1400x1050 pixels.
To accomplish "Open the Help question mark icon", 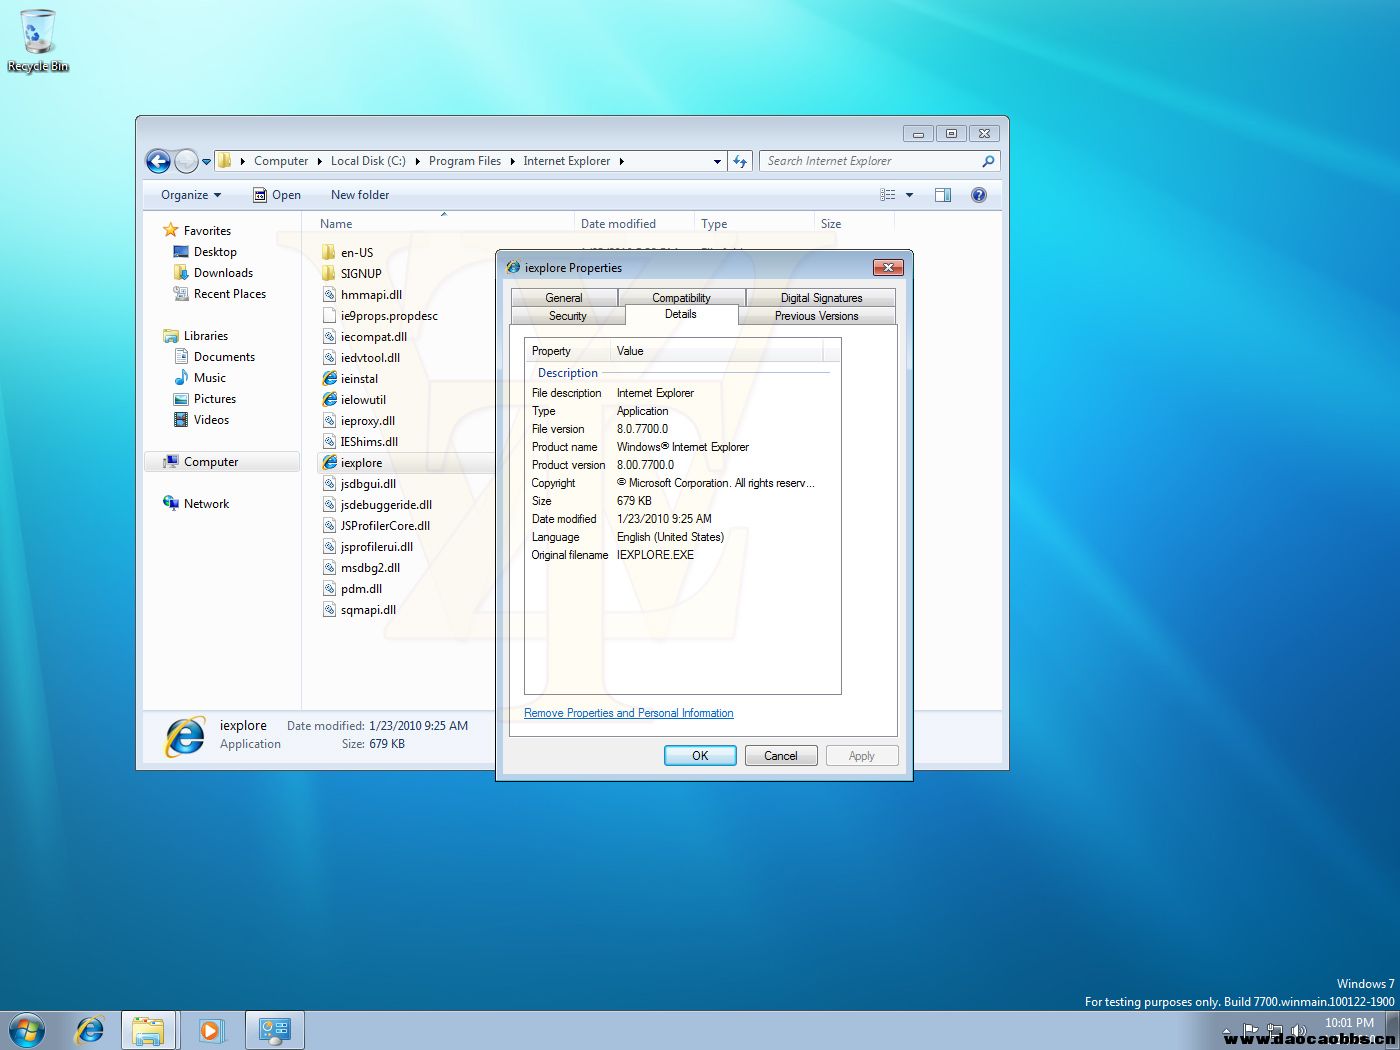I will point(979,195).
